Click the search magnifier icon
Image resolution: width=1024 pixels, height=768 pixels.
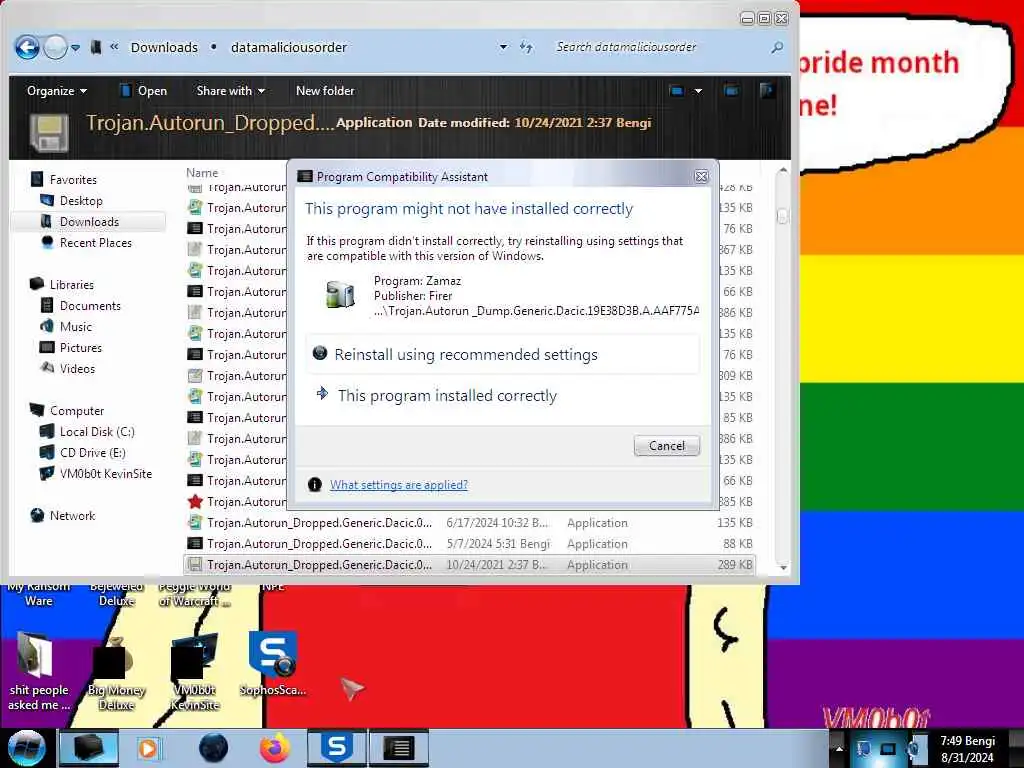tap(776, 47)
